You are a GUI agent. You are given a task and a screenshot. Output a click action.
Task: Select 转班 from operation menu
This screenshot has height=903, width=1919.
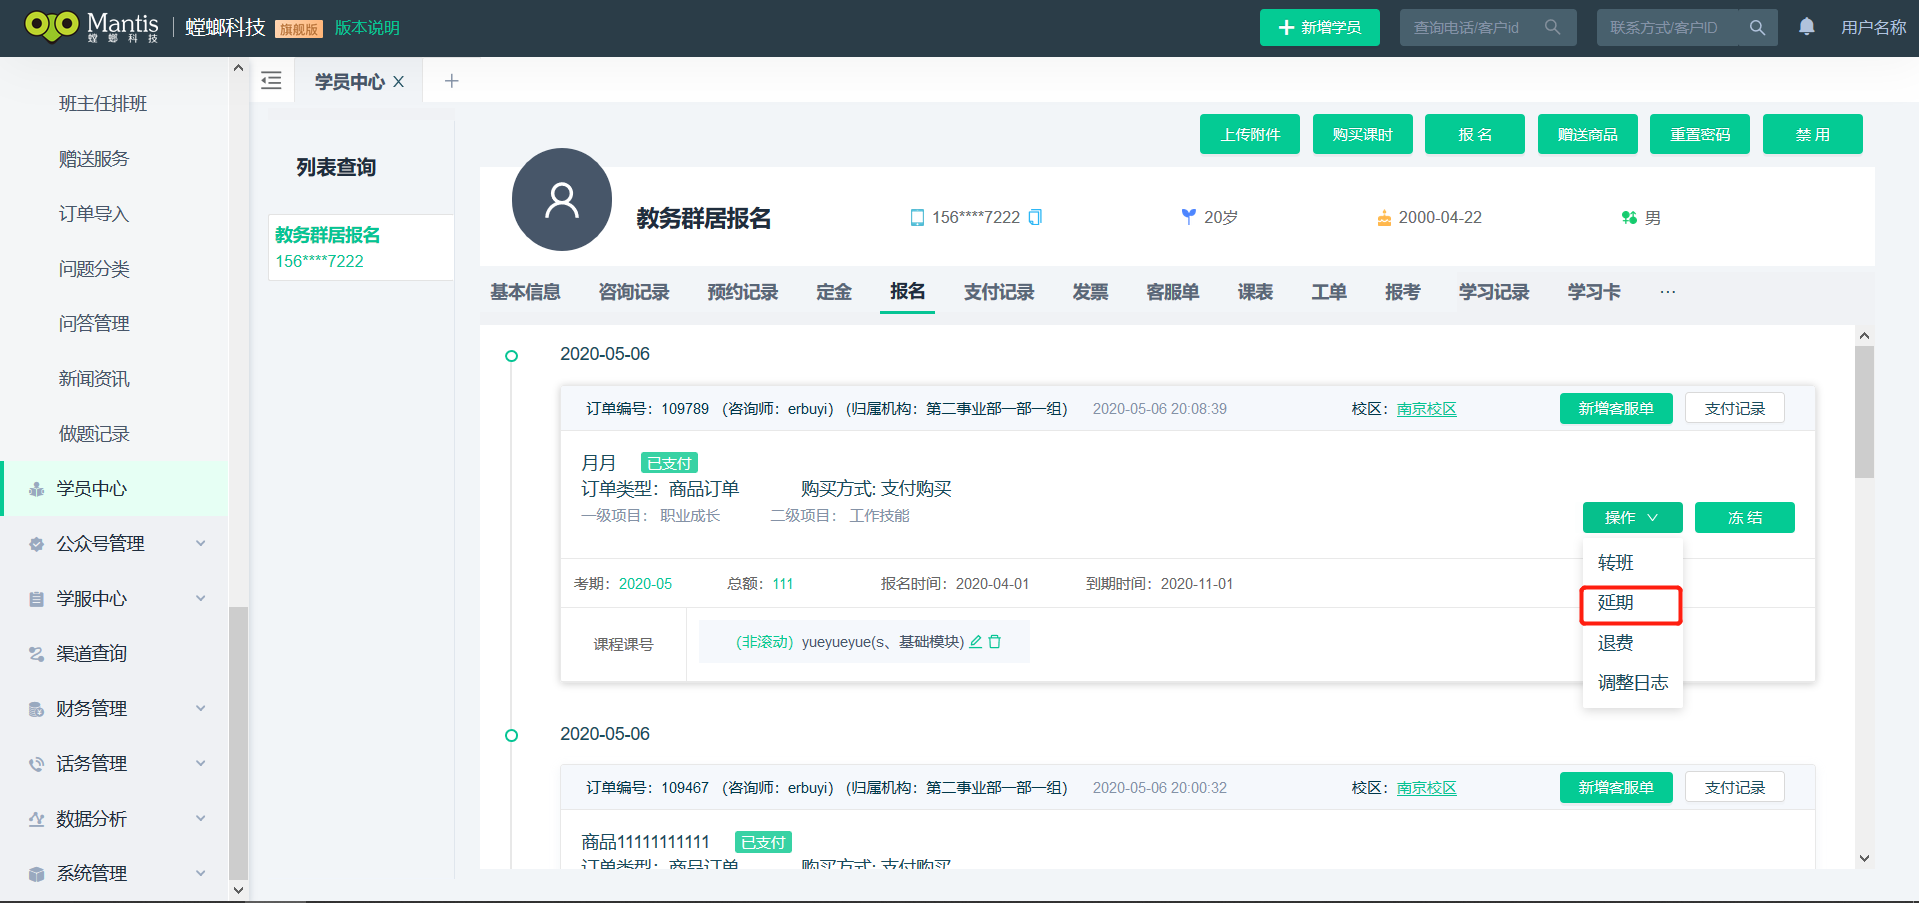pyautogui.click(x=1632, y=563)
